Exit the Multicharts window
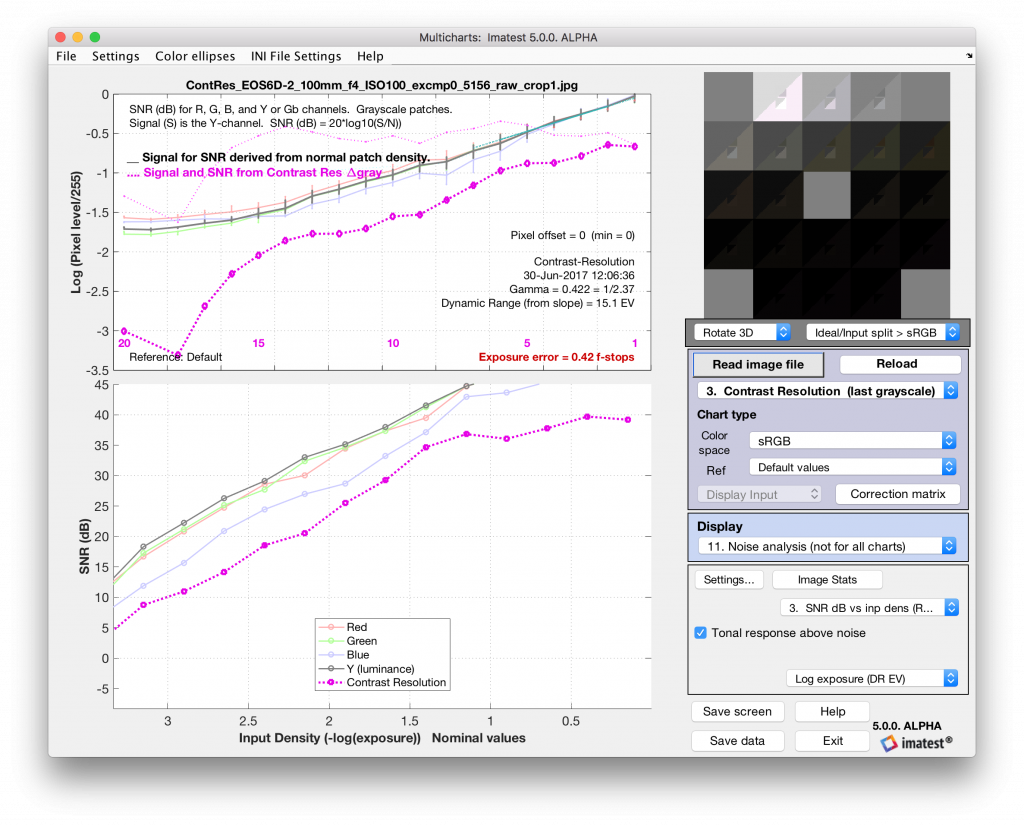Viewport: 1024px width, 826px height. pos(832,741)
